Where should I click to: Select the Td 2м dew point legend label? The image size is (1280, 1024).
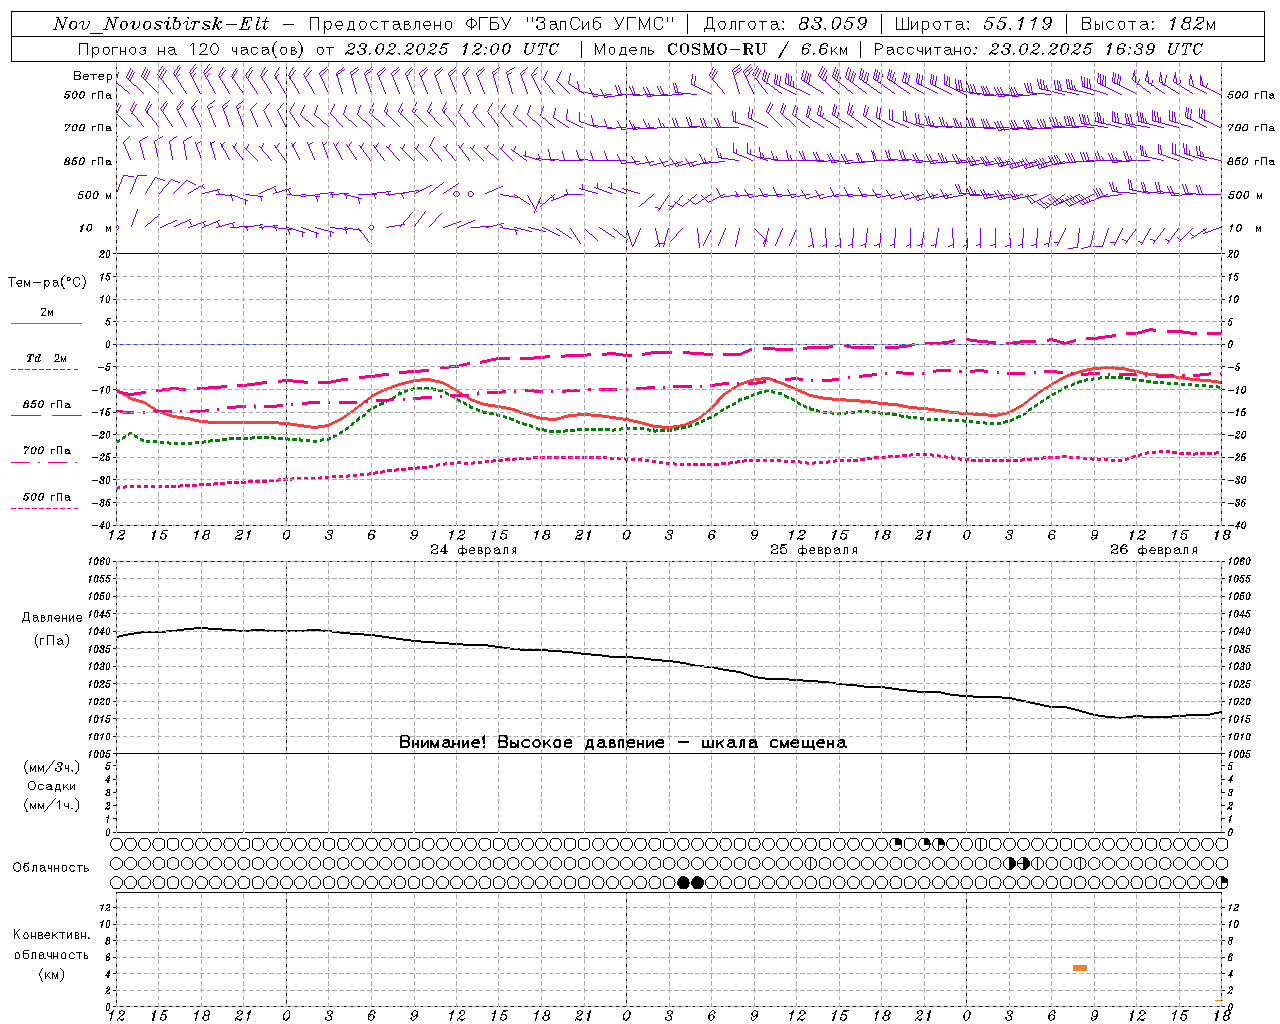pyautogui.click(x=47, y=358)
